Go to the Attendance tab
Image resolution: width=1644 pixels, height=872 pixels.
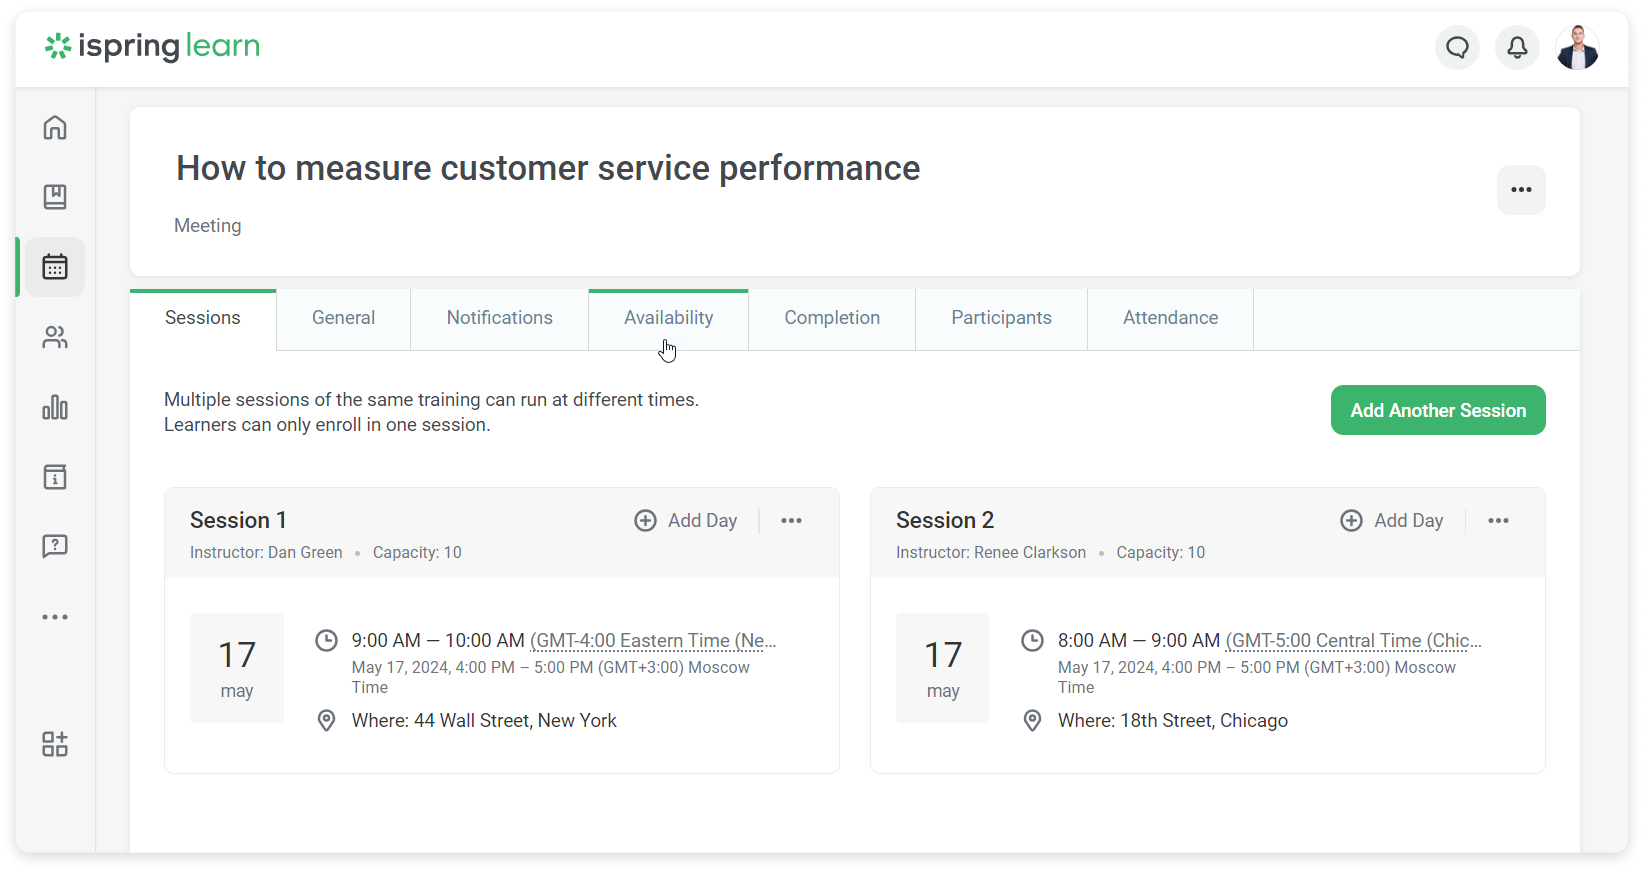pyautogui.click(x=1170, y=318)
